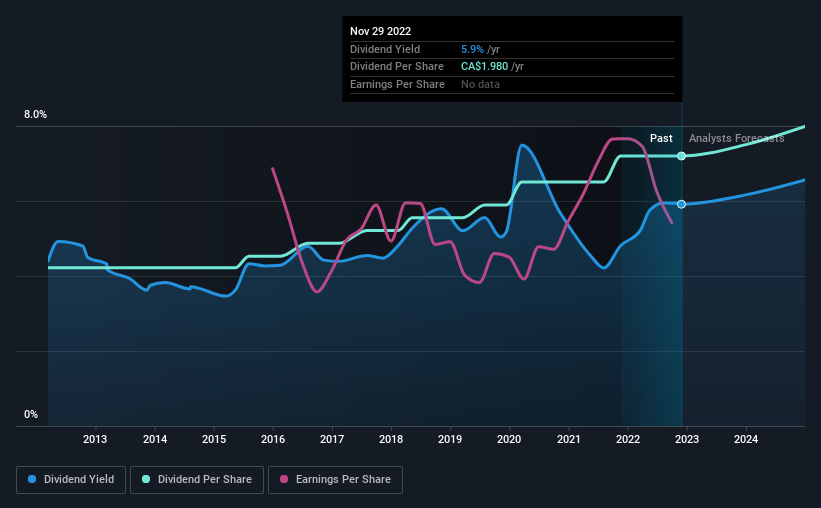The width and height of the screenshot is (821, 508).
Task: Click the Past section label
Action: (661, 138)
